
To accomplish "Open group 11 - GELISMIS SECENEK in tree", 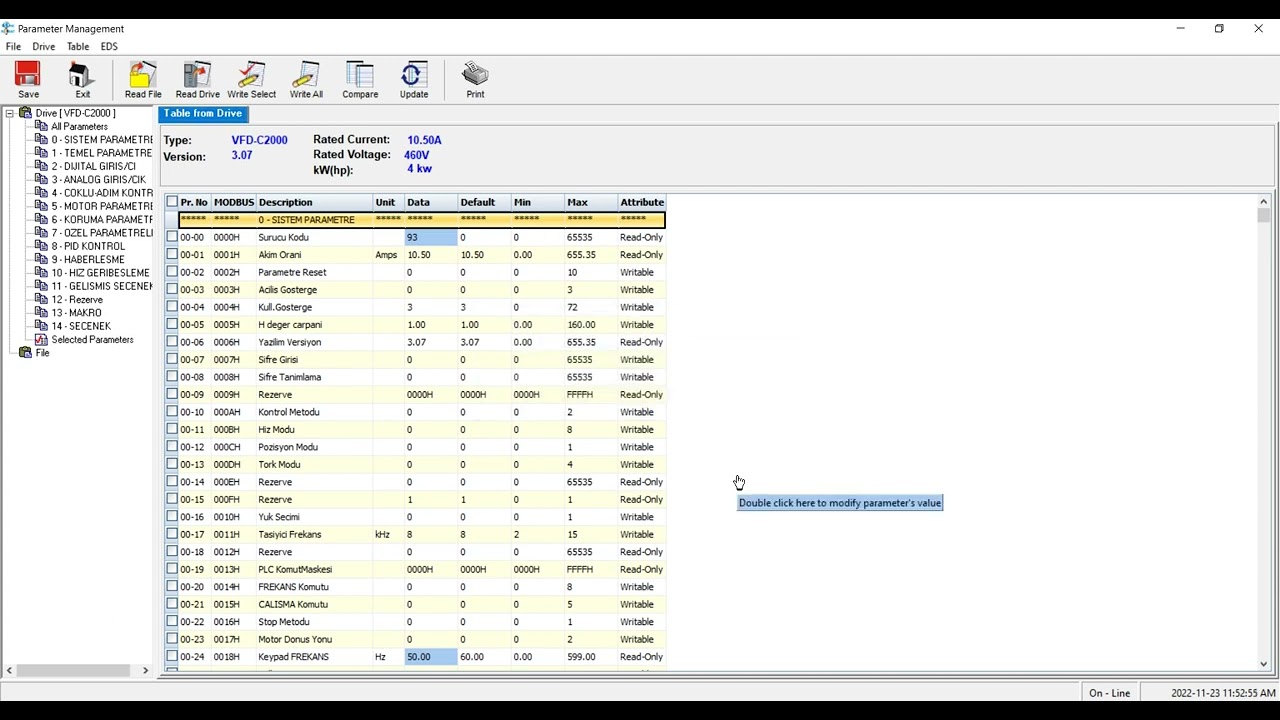I will [x=102, y=286].
